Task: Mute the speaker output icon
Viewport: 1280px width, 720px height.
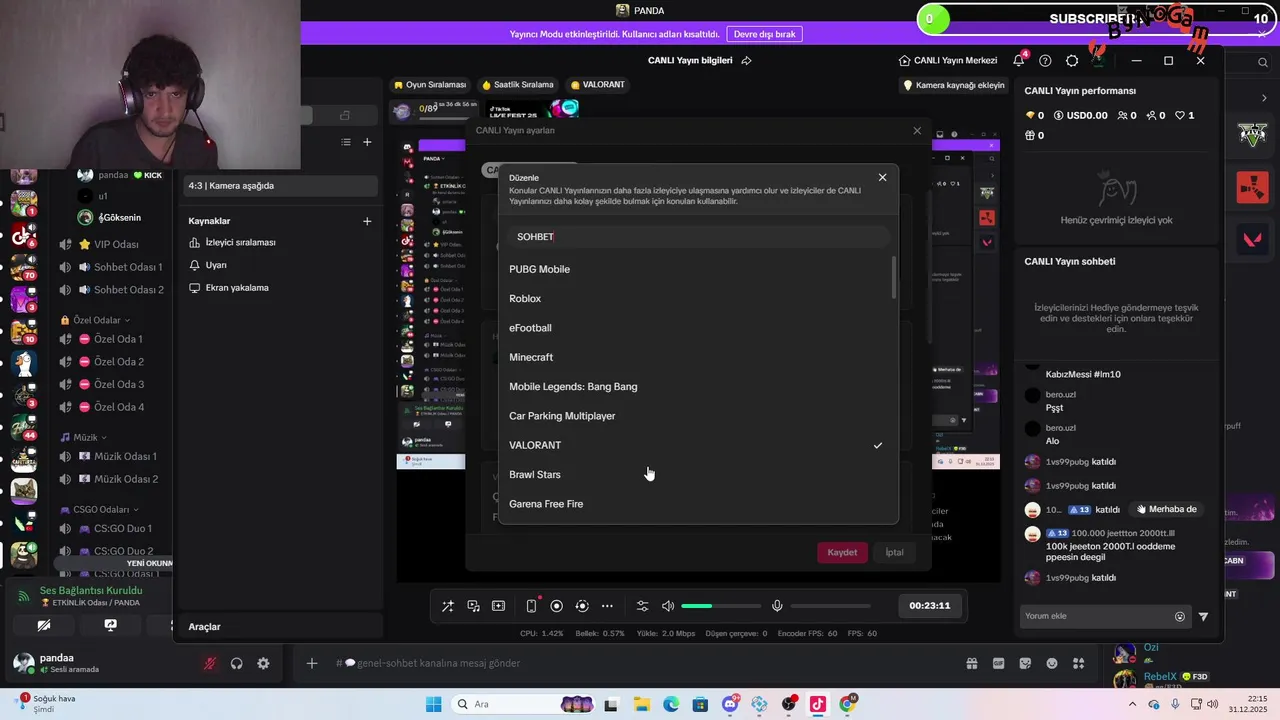Action: coord(668,606)
